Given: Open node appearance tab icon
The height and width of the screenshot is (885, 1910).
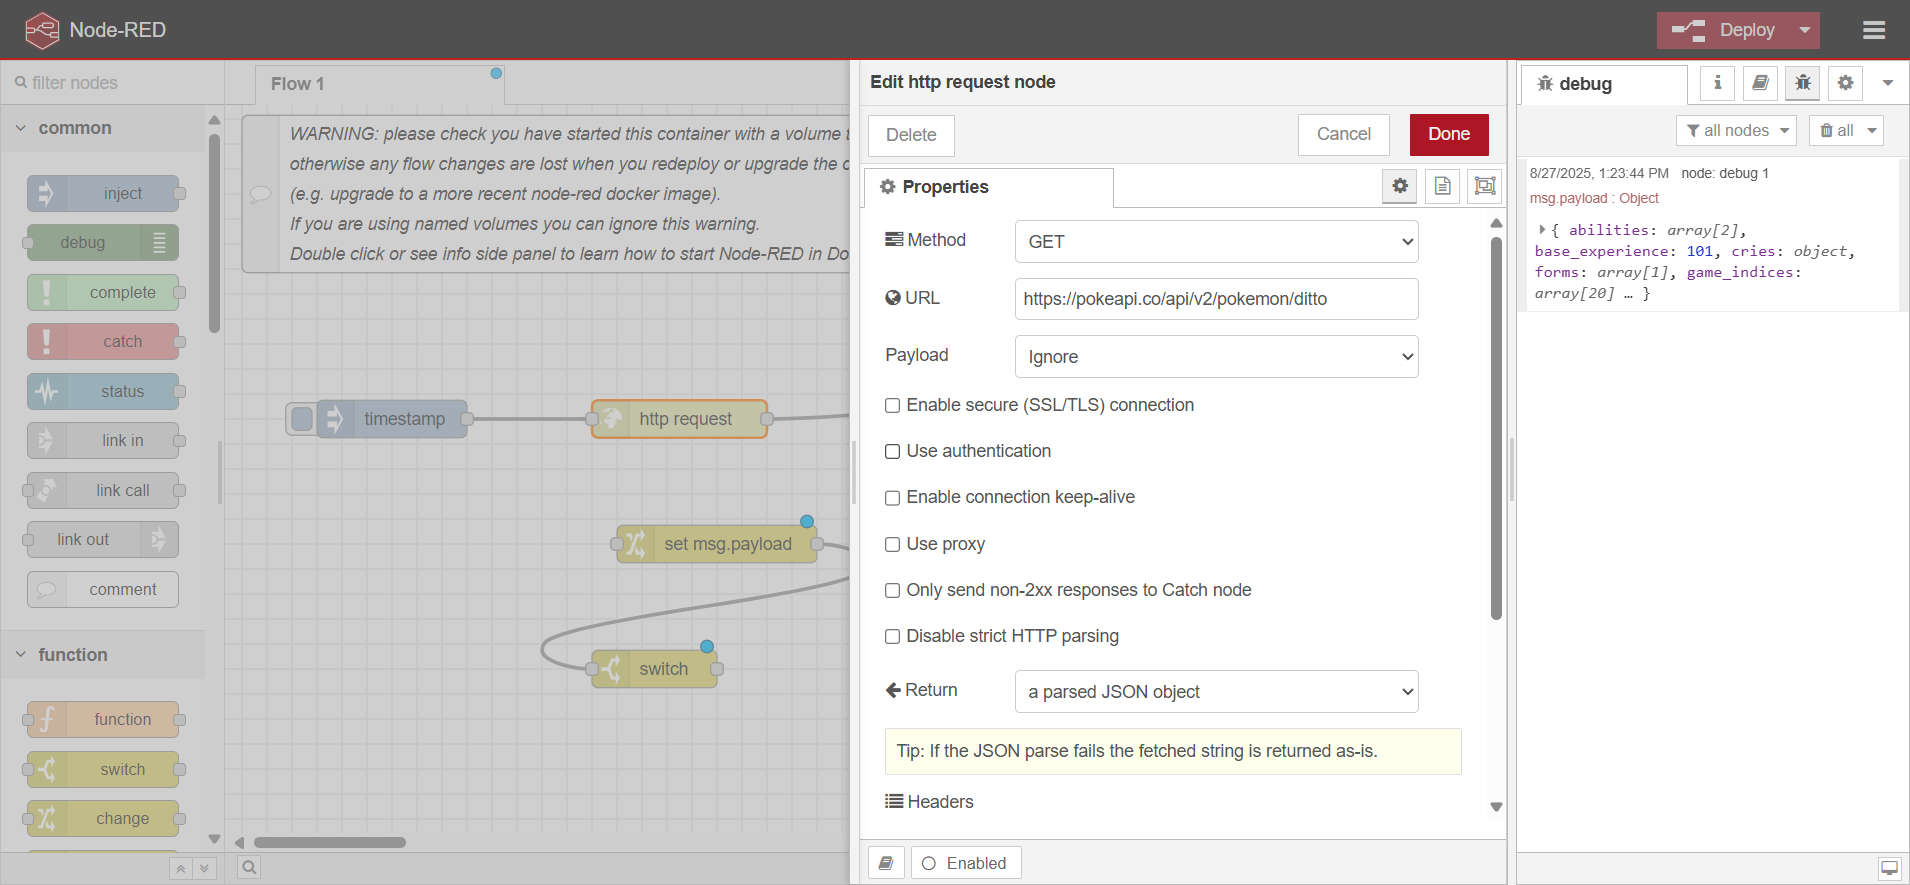Looking at the screenshot, I should (1485, 186).
